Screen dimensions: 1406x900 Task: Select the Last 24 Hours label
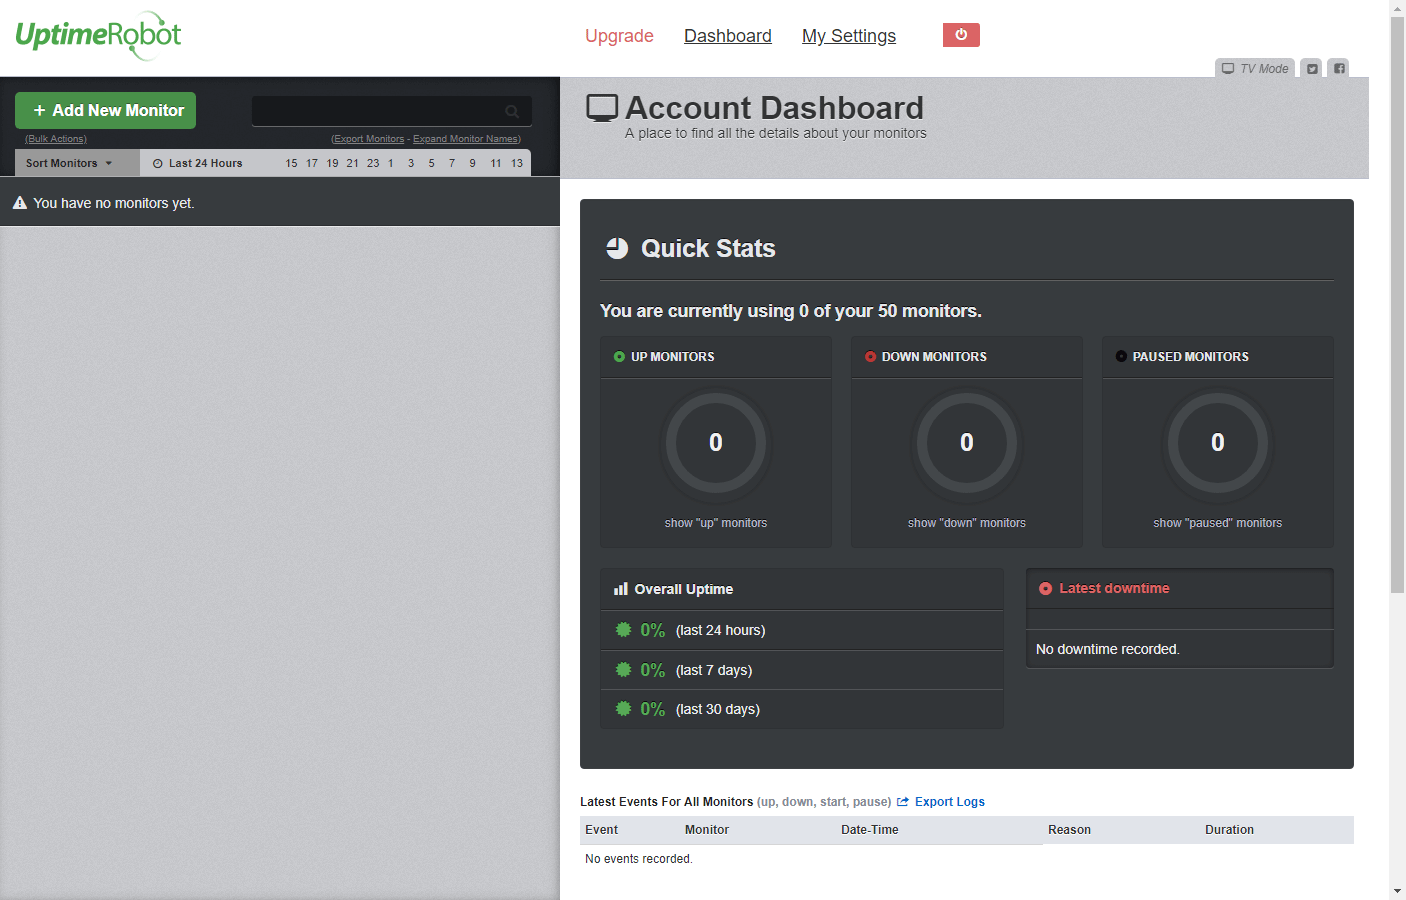205,164
